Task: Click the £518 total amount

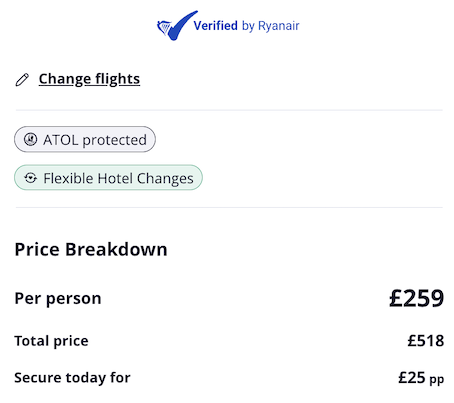Action: [x=426, y=341]
